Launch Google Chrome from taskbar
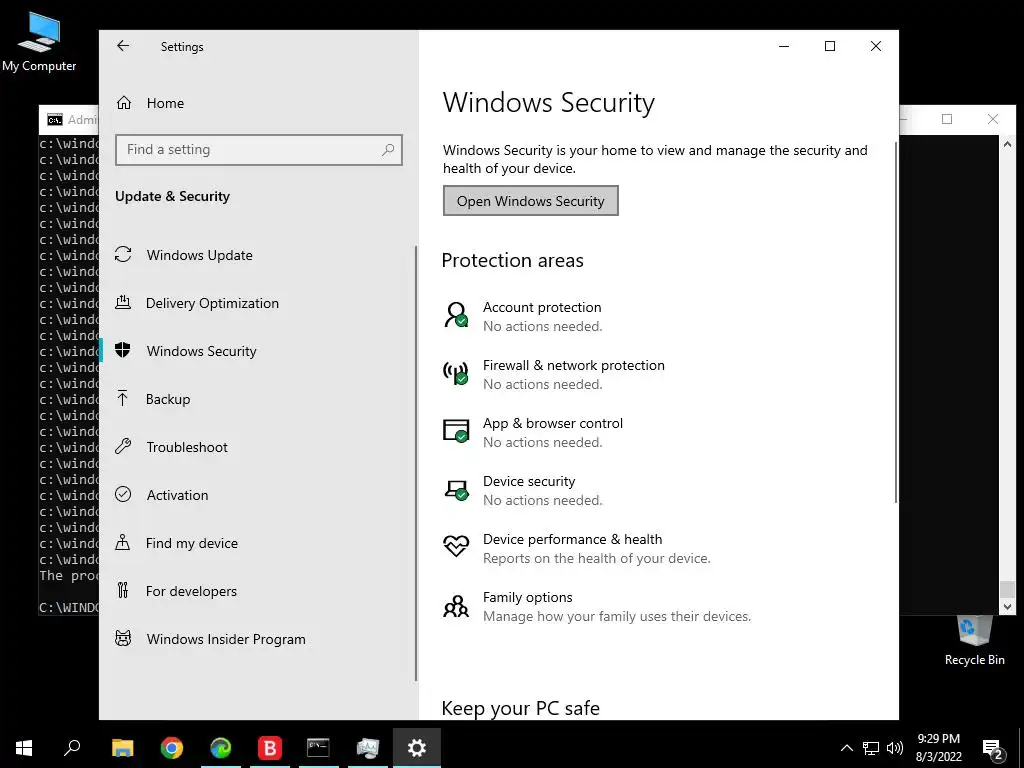This screenshot has height=768, width=1024. (x=172, y=748)
